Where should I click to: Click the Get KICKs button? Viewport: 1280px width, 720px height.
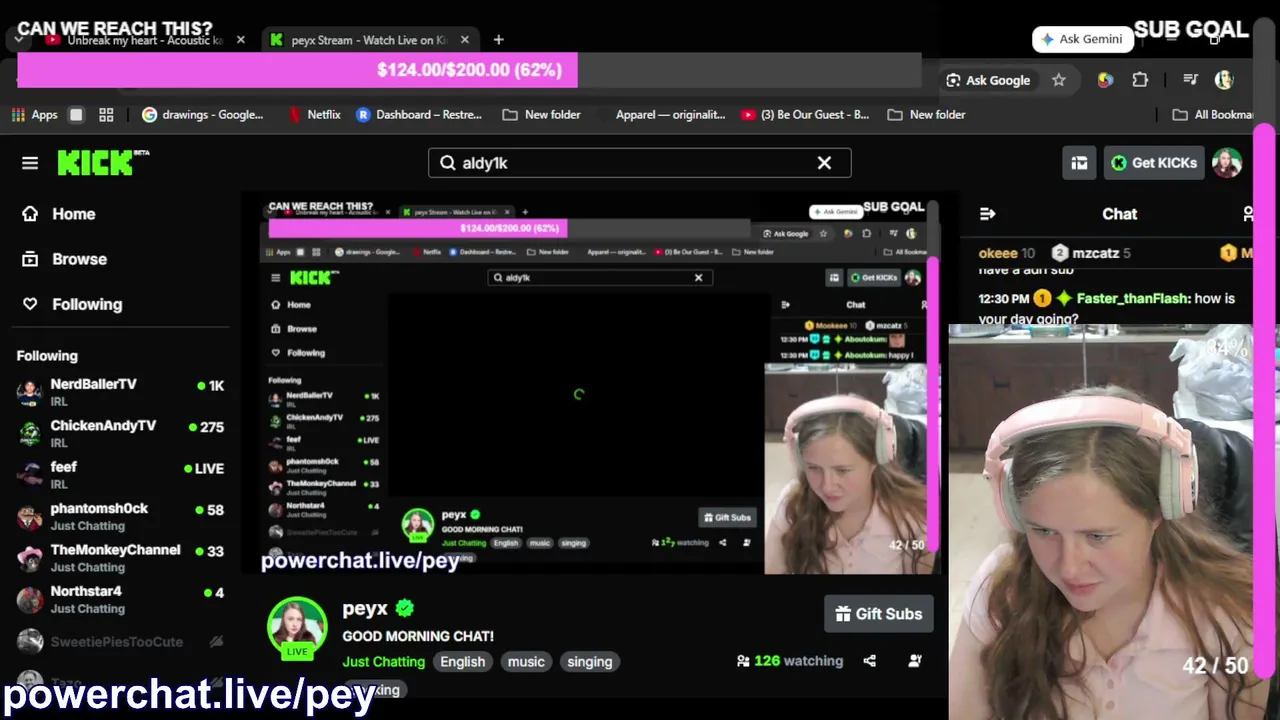coord(1154,163)
